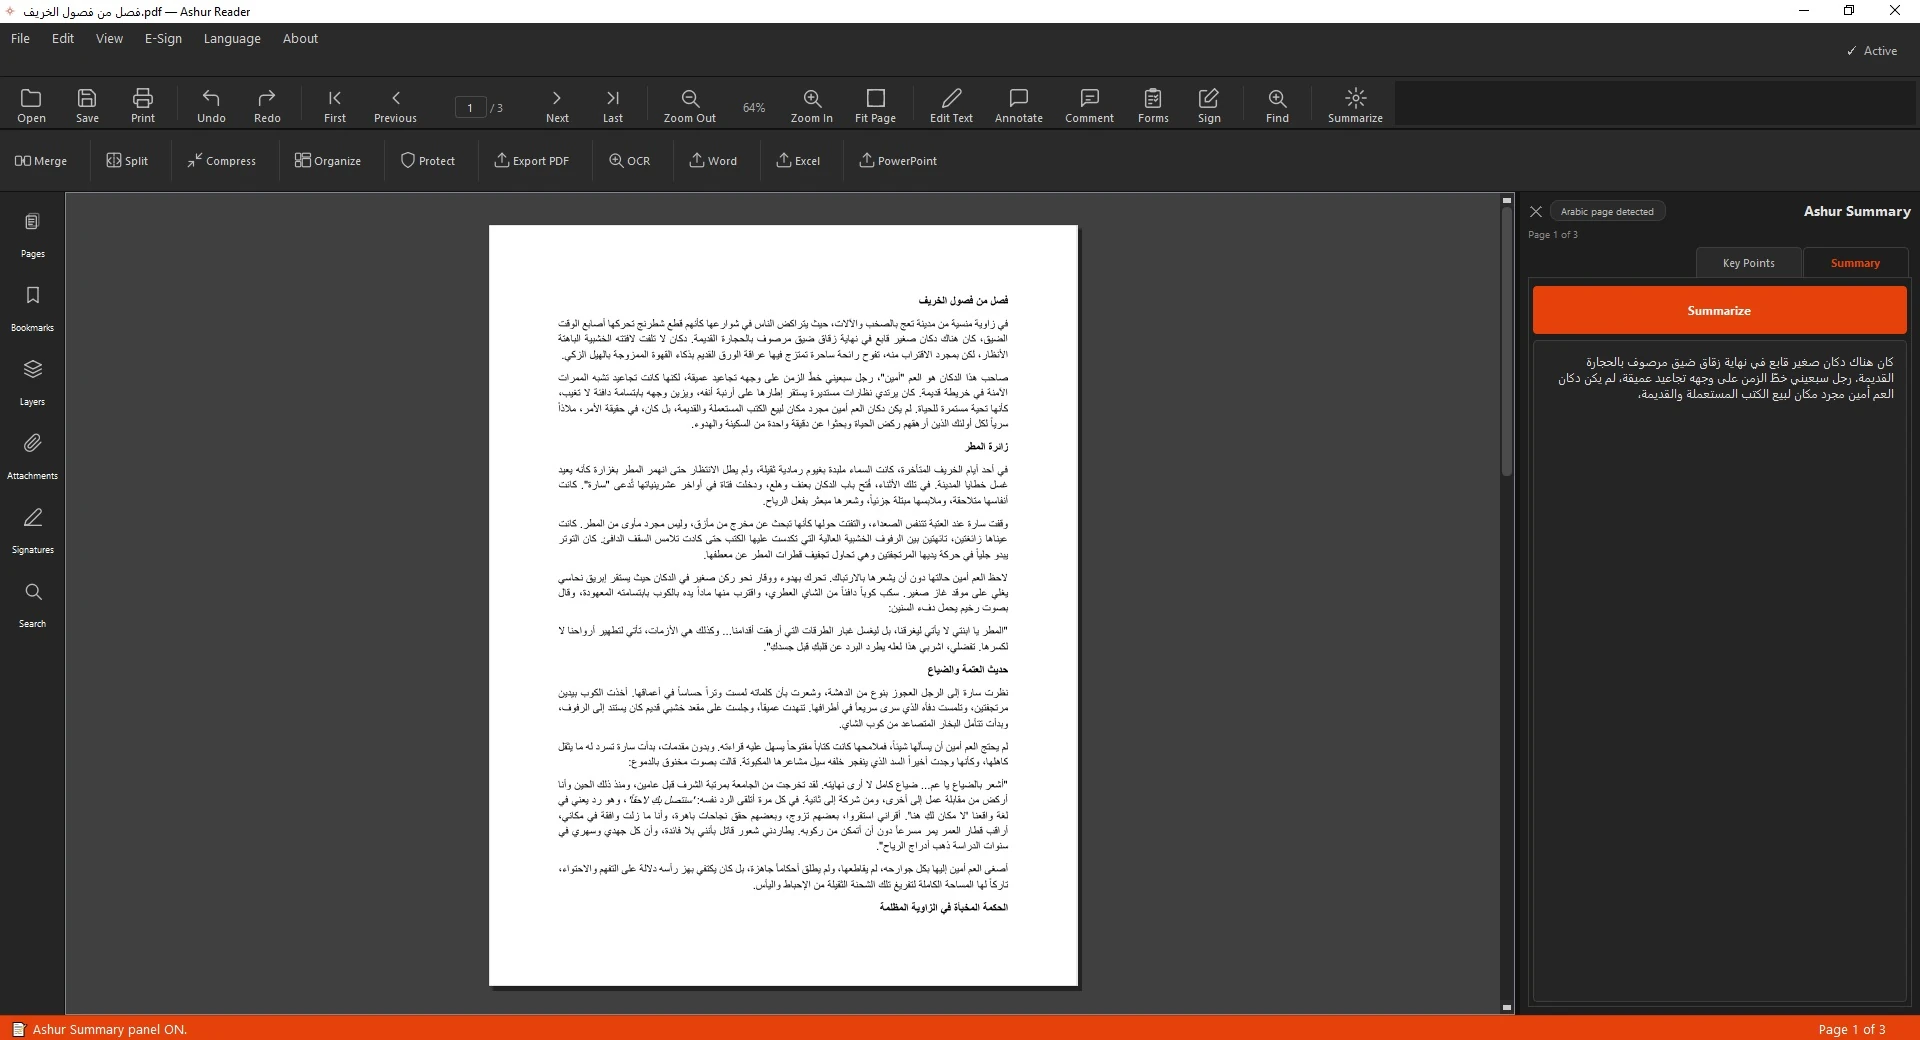Jump to the Last page
Viewport: 1920px width, 1040px height.
[613, 105]
